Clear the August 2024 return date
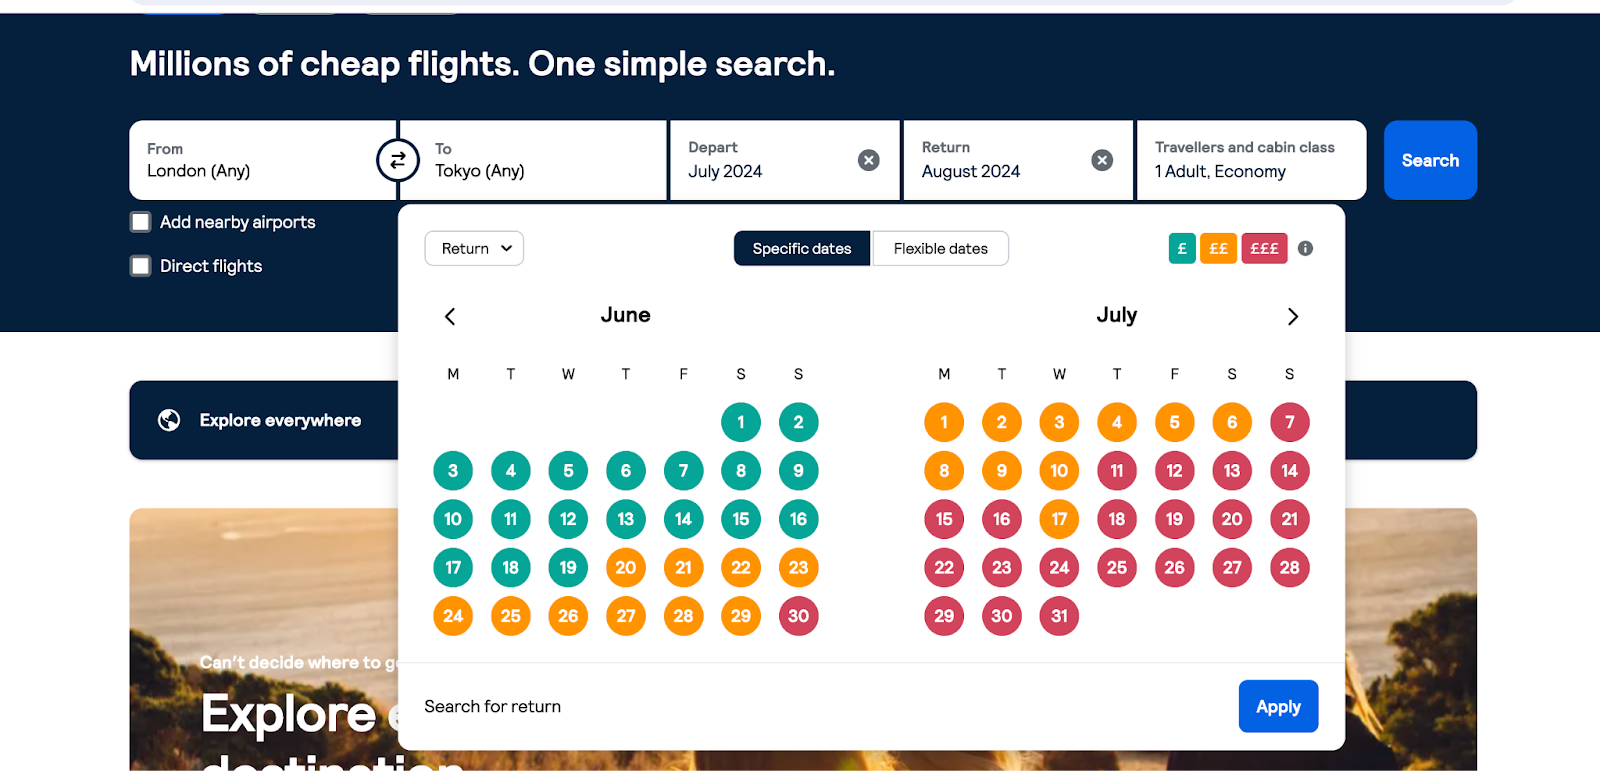 pyautogui.click(x=1101, y=160)
